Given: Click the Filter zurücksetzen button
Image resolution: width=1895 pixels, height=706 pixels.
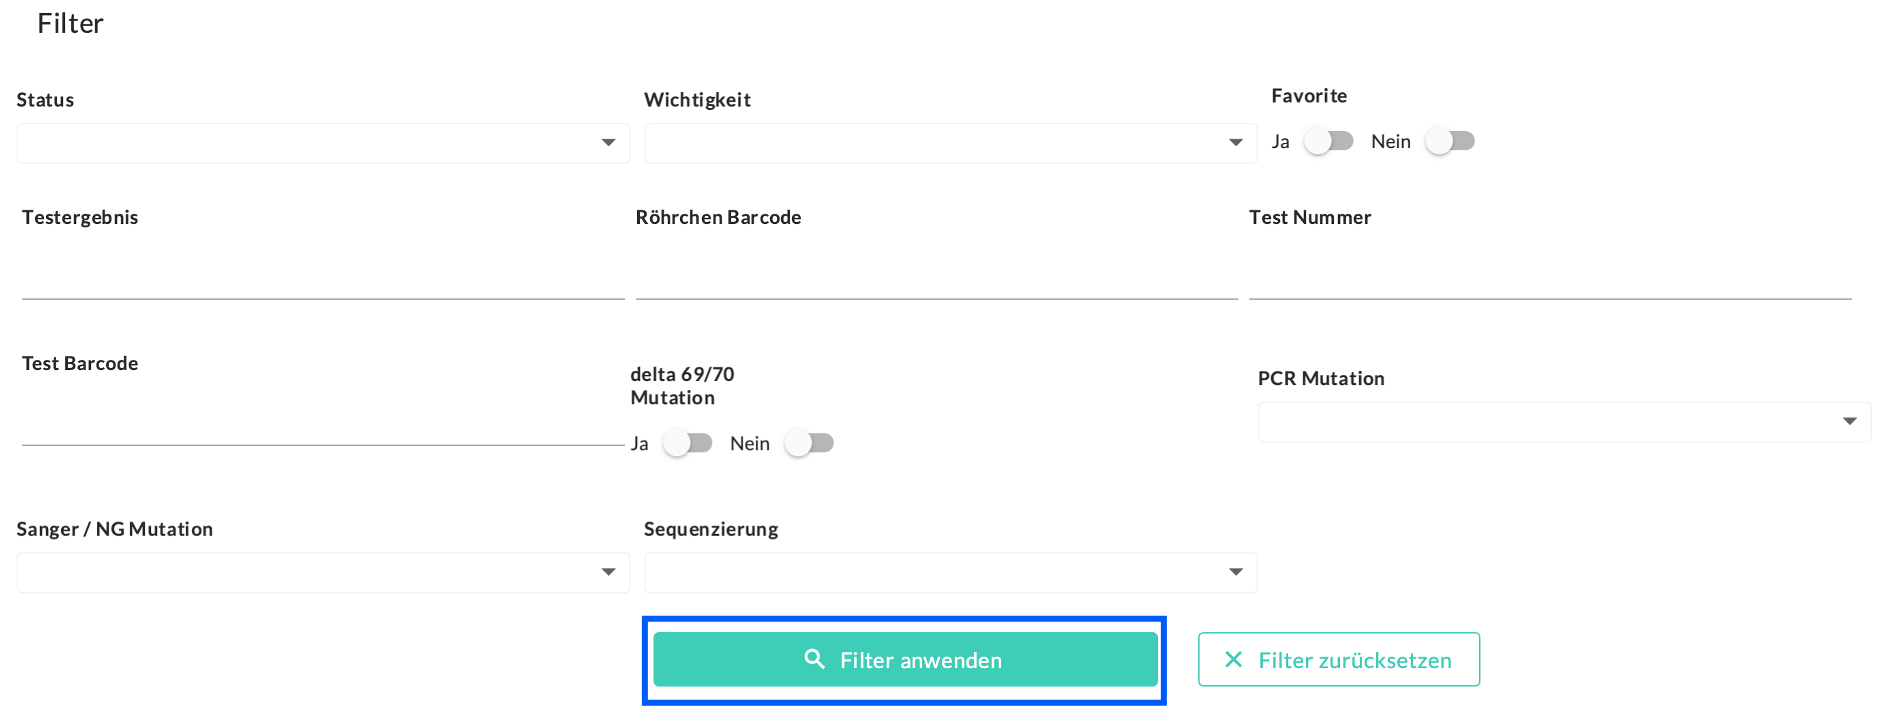Looking at the screenshot, I should [1338, 659].
